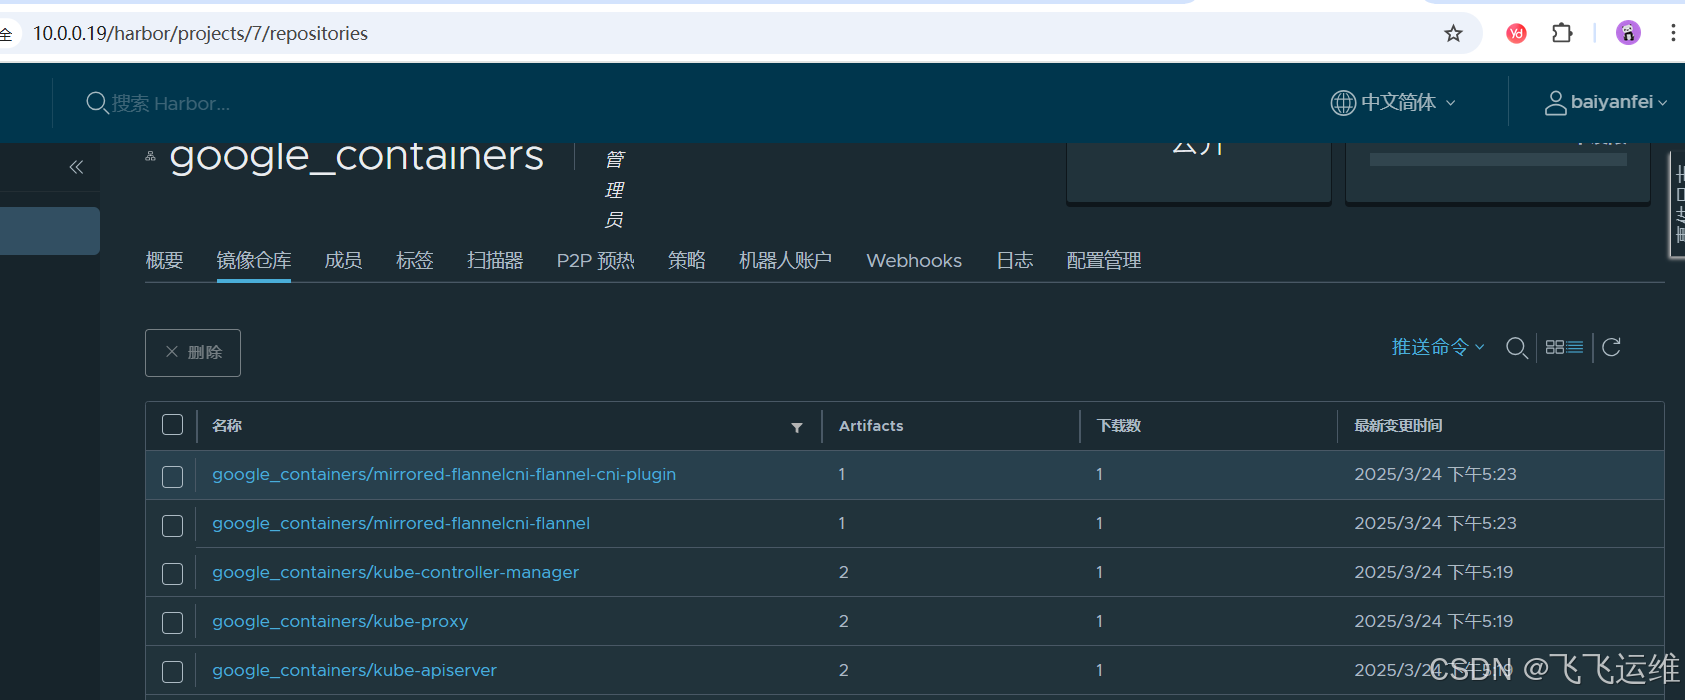Image resolution: width=1685 pixels, height=700 pixels.
Task: Sort by the 名称 column header
Action: click(x=227, y=426)
